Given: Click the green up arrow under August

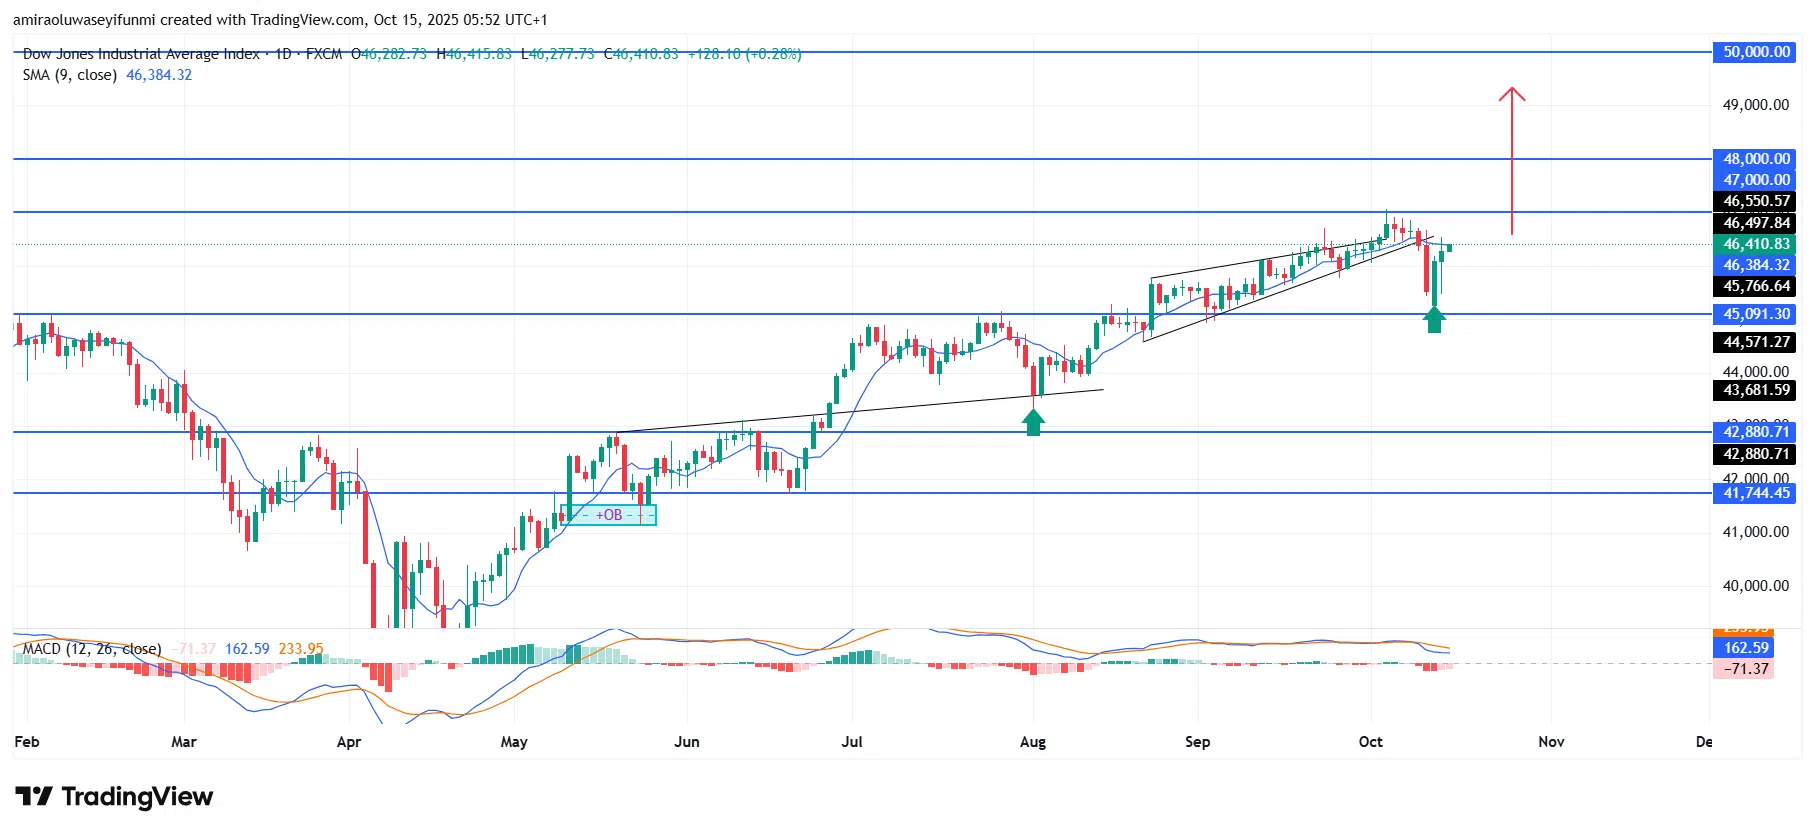Looking at the screenshot, I should coord(1033,423).
